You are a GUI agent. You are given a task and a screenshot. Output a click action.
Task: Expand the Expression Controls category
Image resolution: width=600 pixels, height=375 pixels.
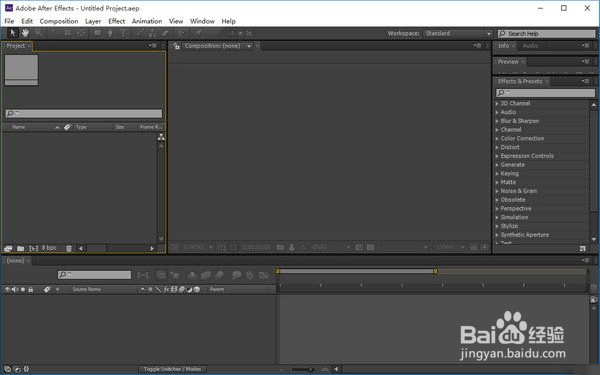[497, 157]
